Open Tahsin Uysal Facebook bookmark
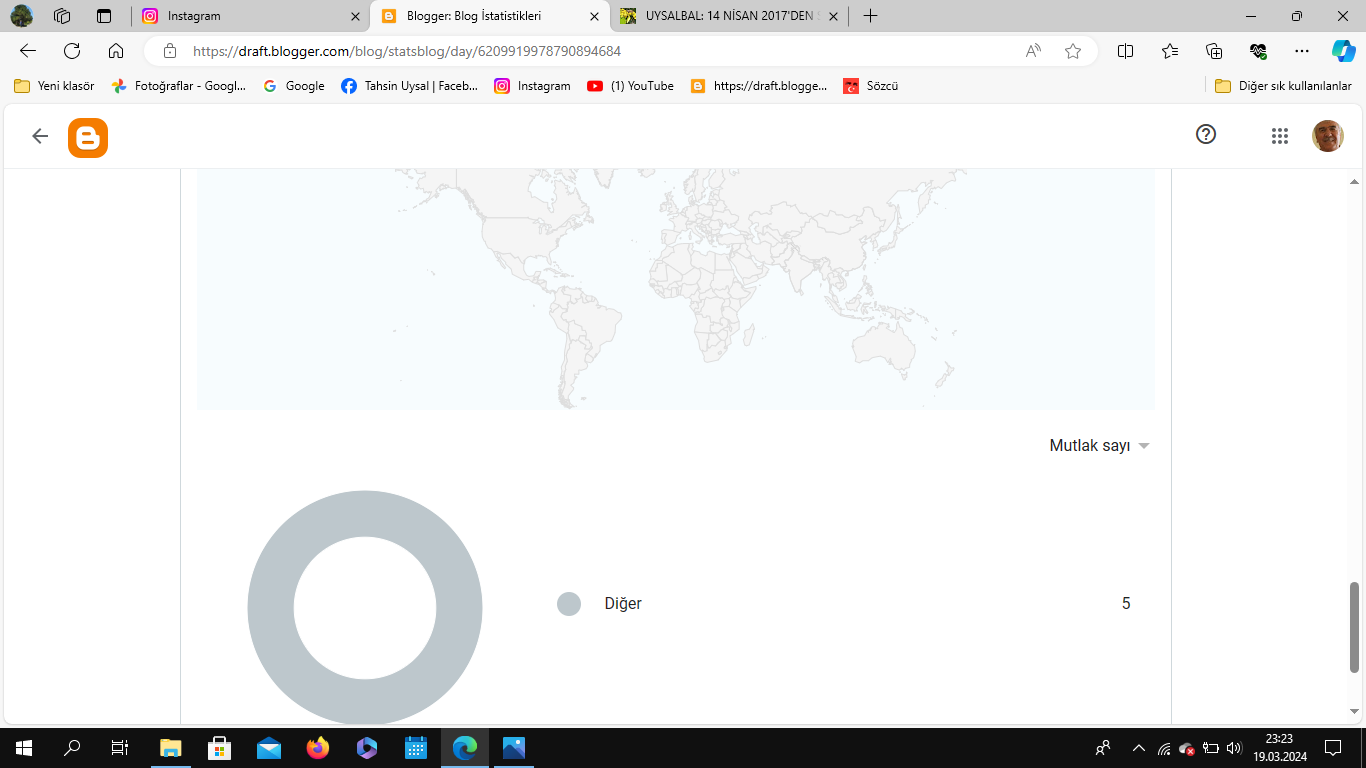 point(410,86)
